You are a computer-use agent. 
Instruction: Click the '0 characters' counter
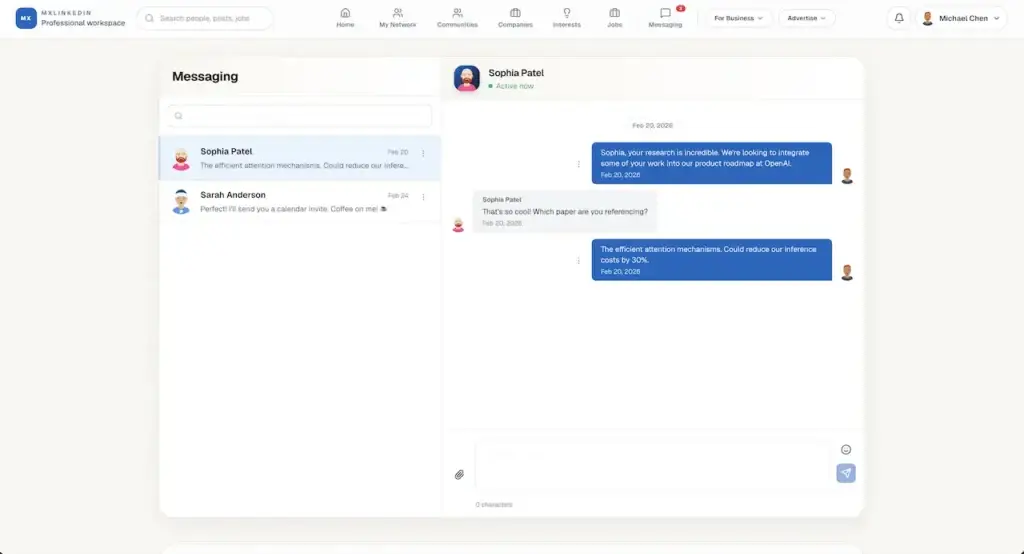(494, 504)
